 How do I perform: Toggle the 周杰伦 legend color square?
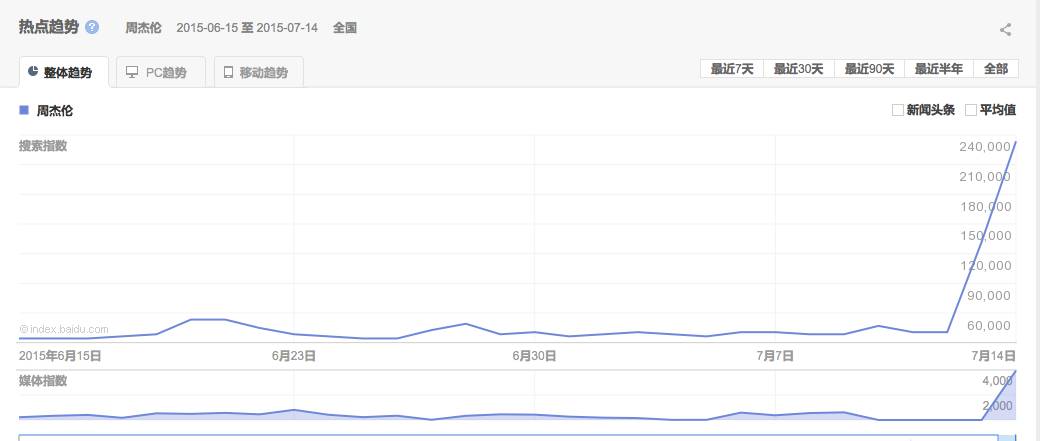(24, 110)
